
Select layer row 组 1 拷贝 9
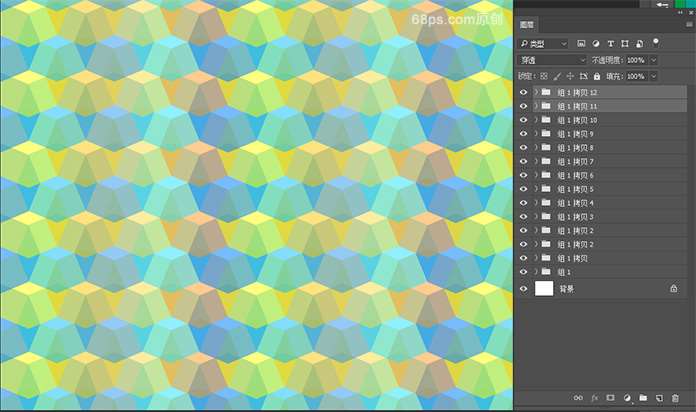coord(609,133)
